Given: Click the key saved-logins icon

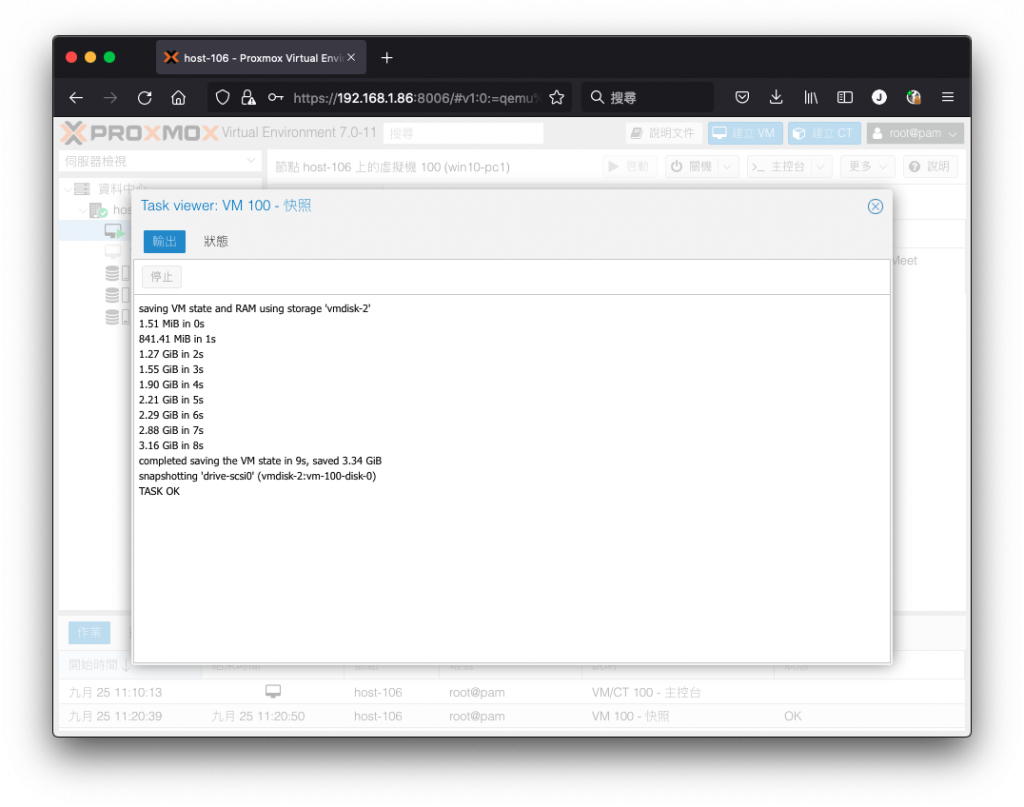Looking at the screenshot, I should [x=276, y=98].
